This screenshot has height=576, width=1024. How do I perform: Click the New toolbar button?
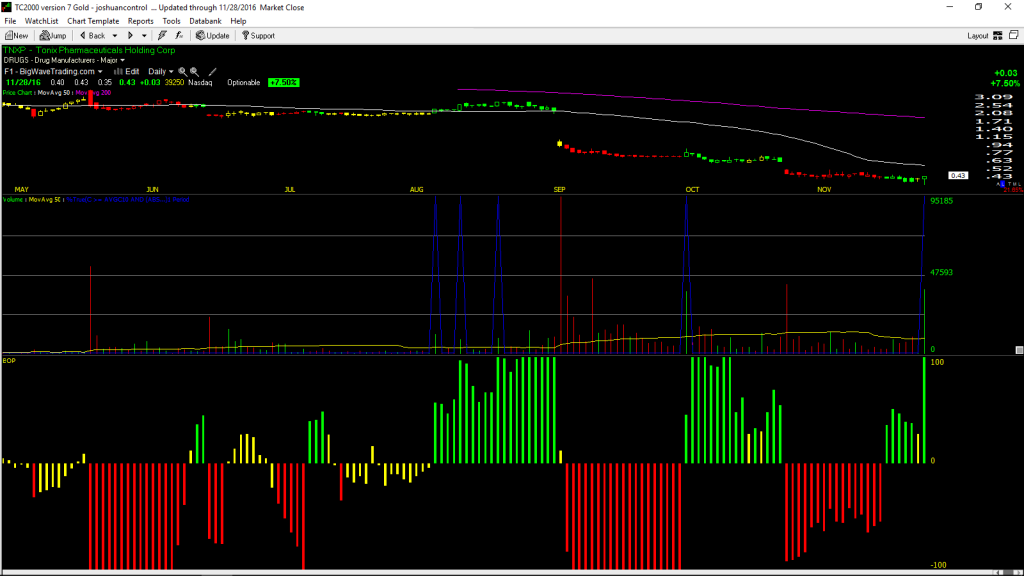click(16, 36)
